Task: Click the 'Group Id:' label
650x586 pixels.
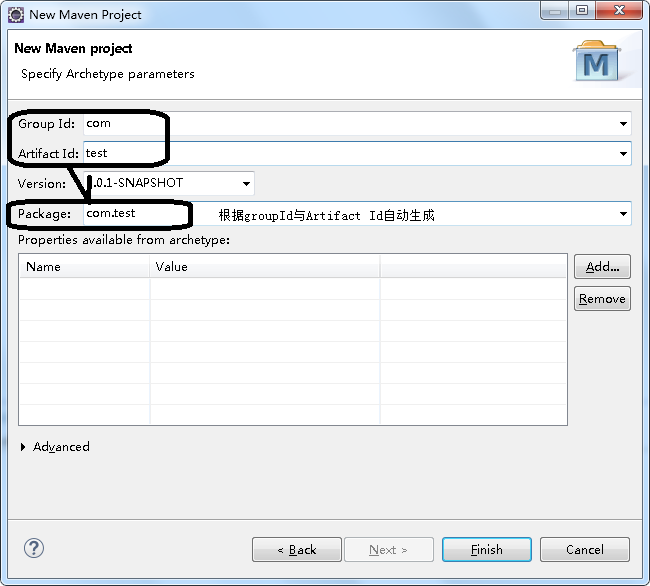Action: [46, 124]
